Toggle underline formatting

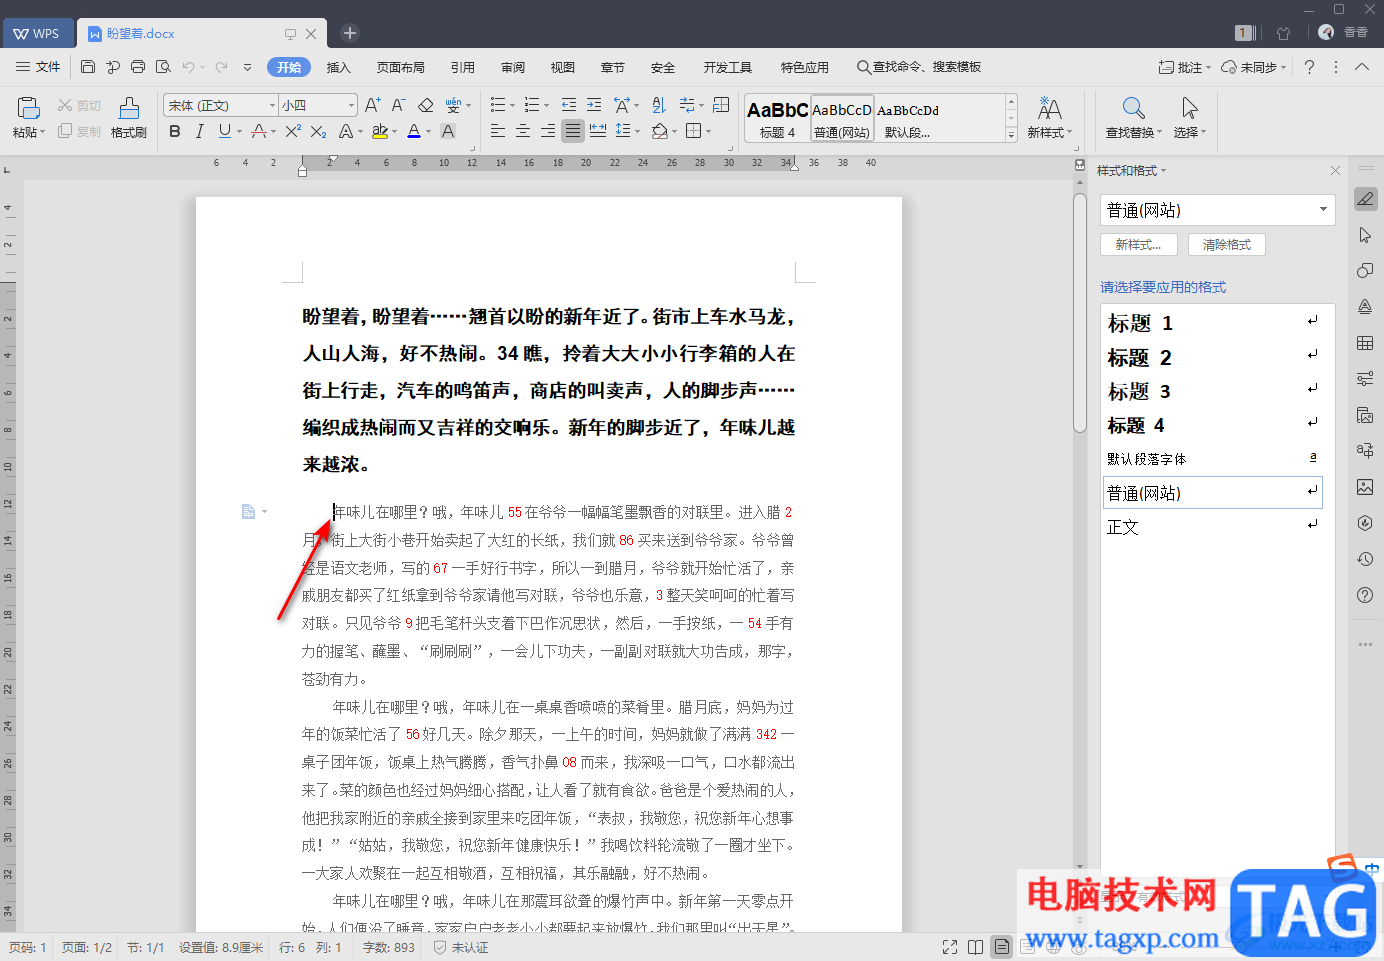(223, 131)
